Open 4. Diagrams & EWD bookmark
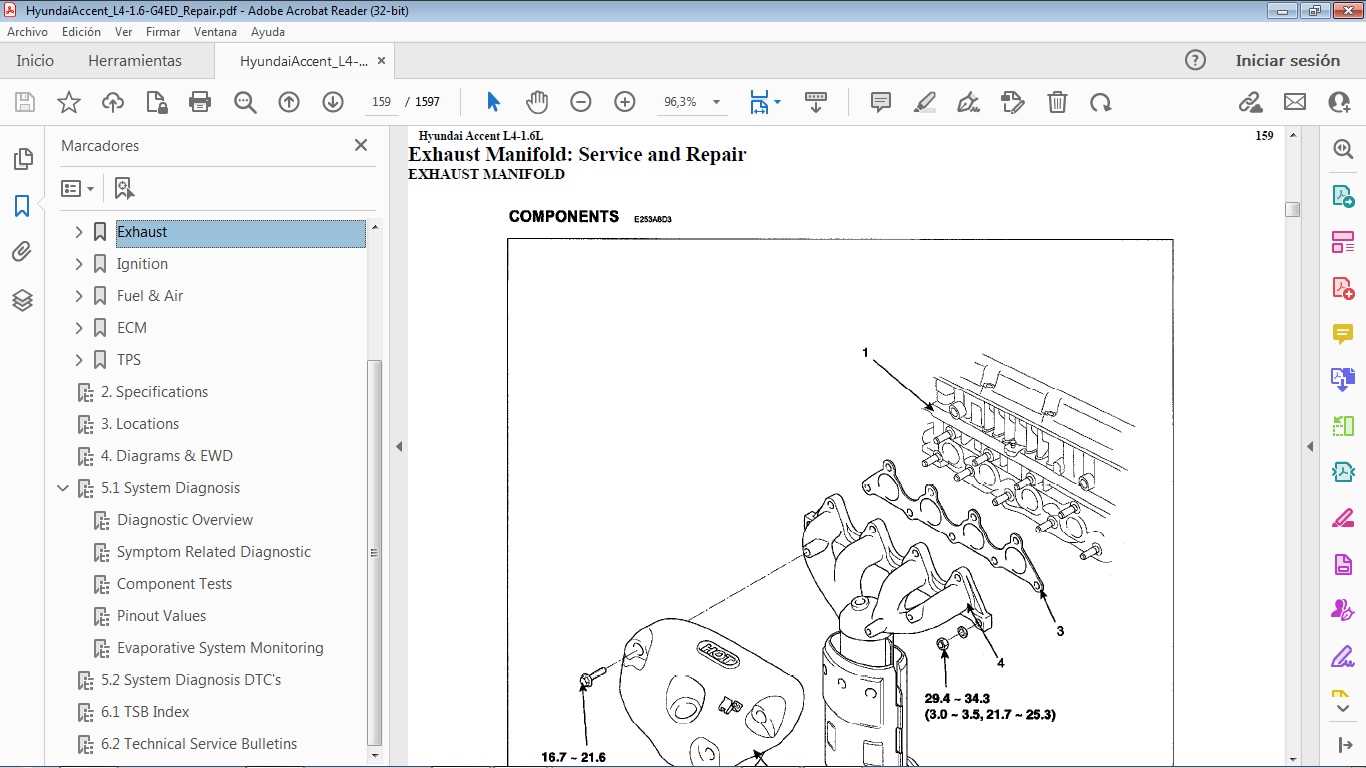The width and height of the screenshot is (1366, 768). pyautogui.click(x=167, y=456)
